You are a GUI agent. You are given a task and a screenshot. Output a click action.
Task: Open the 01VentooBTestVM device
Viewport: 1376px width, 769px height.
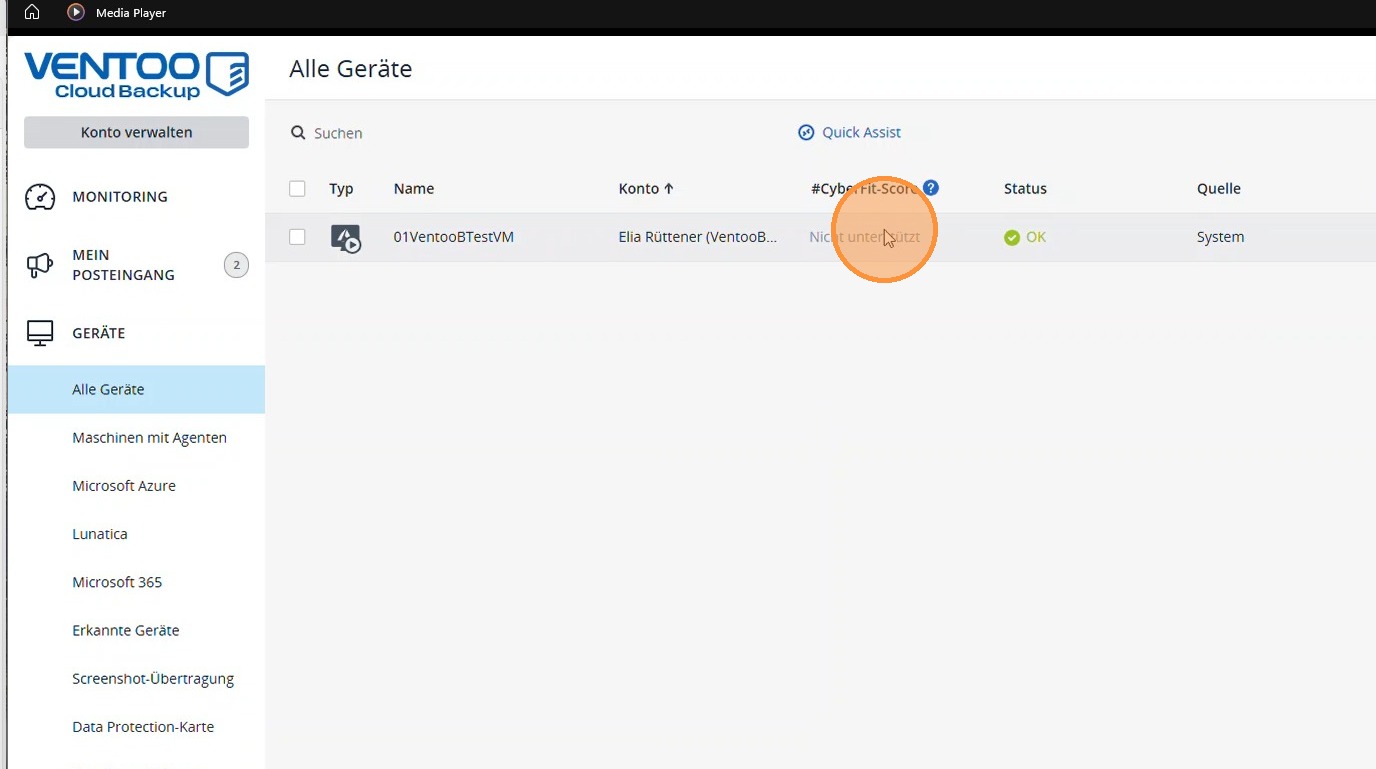click(x=453, y=237)
